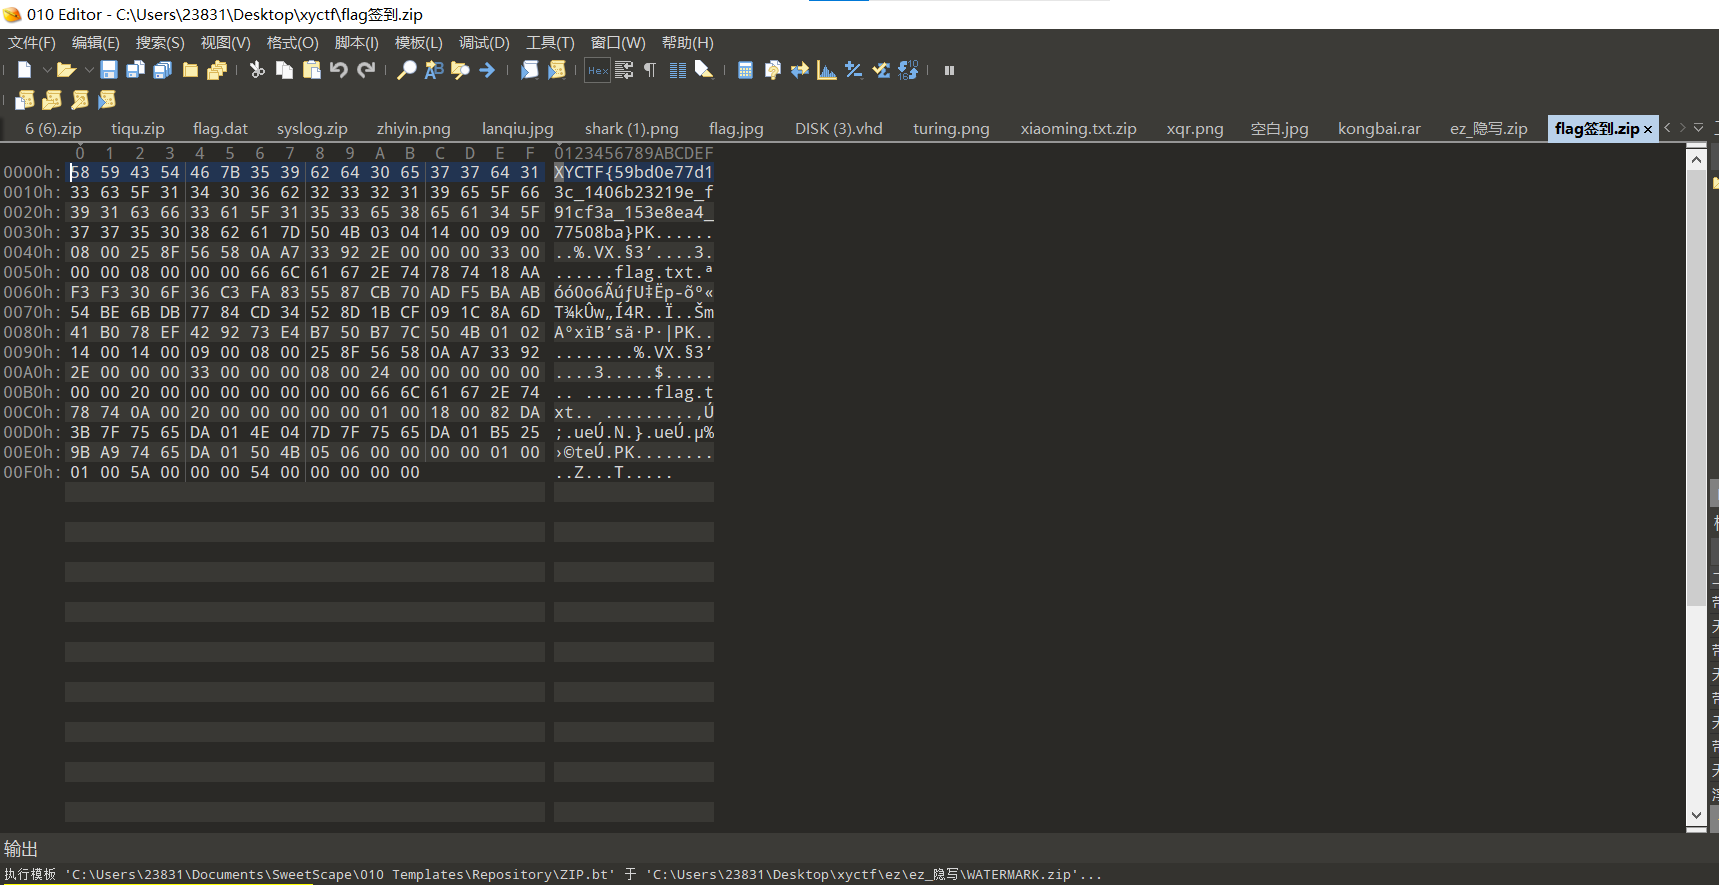Open the 工具(T) menu
Screen dimensions: 1719x885
[550, 43]
